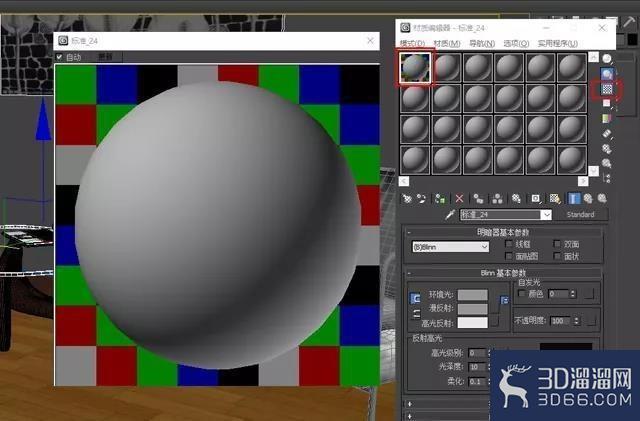
Task: Select the first sample slot with checker background
Action: coord(415,68)
